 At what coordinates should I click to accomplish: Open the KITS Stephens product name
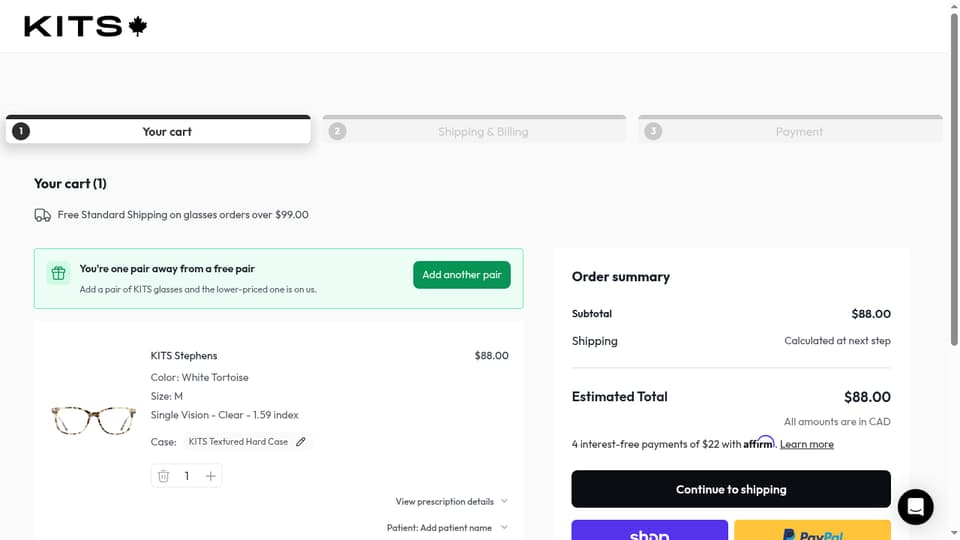(x=184, y=356)
